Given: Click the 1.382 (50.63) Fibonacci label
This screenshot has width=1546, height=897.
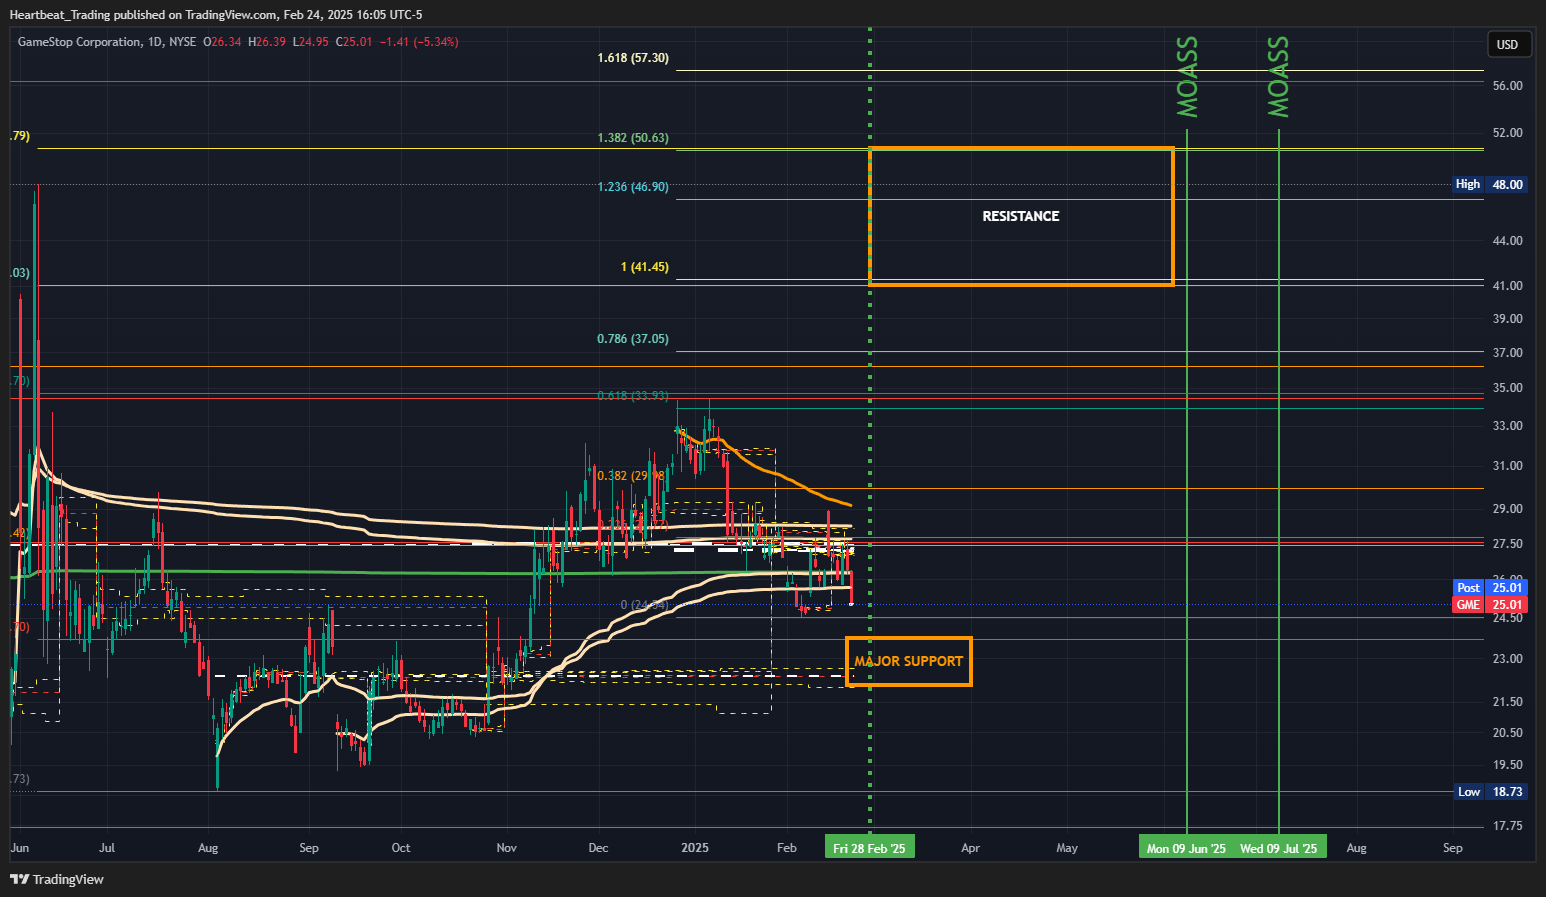Looking at the screenshot, I should coord(633,138).
